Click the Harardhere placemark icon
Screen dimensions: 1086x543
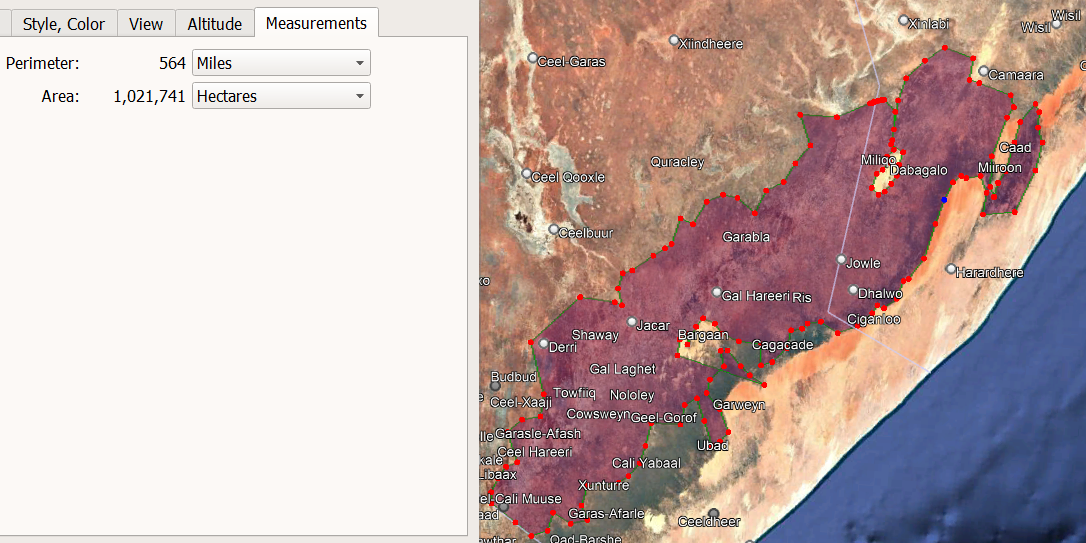(951, 270)
